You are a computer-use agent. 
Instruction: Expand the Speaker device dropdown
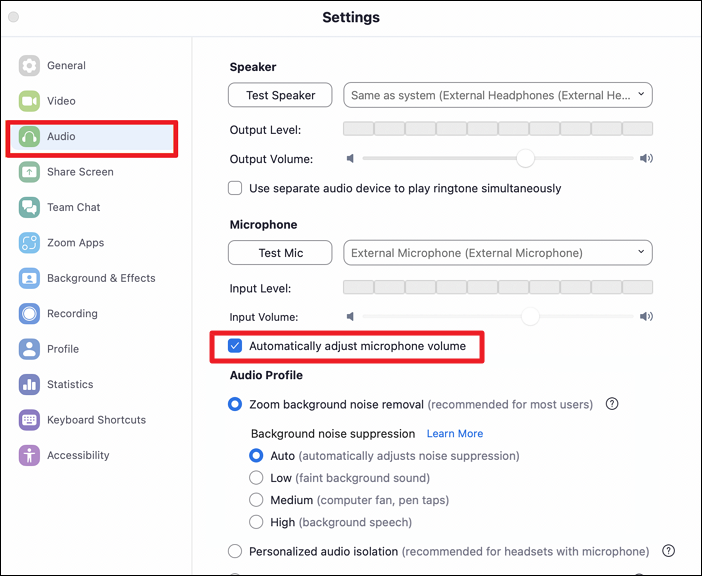(x=498, y=95)
